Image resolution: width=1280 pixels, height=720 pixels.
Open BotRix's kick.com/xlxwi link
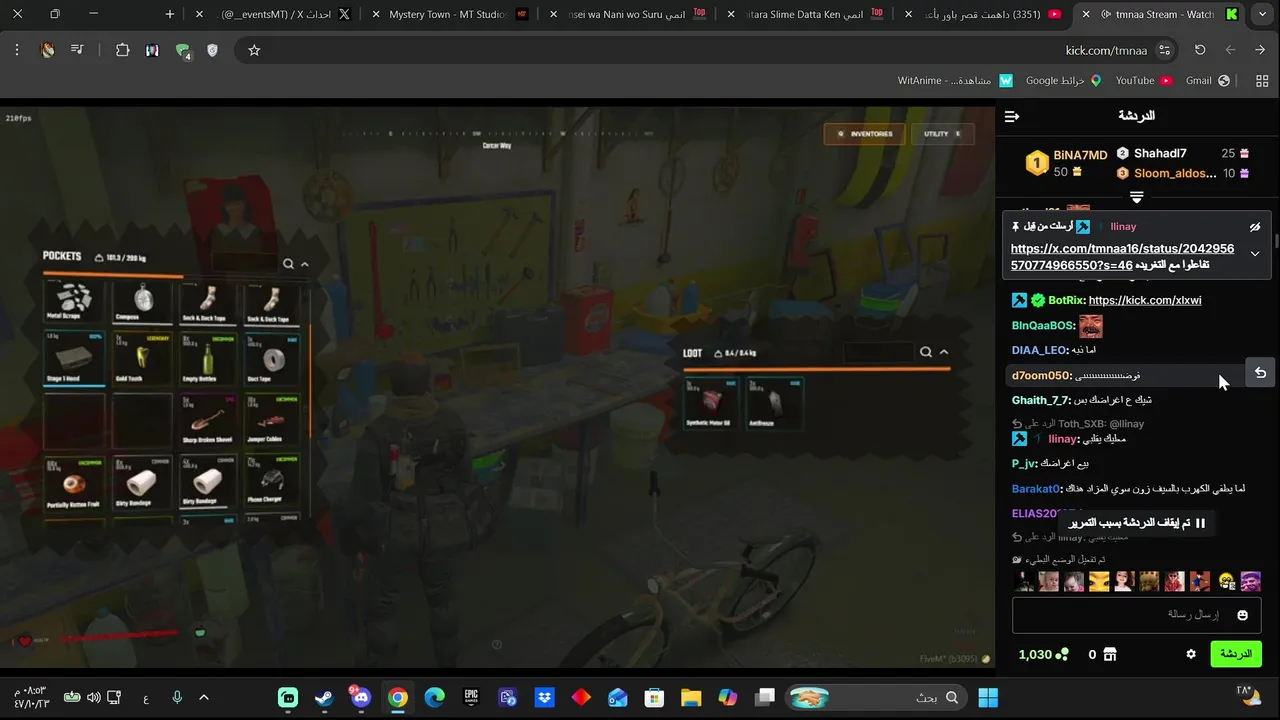[1145, 300]
